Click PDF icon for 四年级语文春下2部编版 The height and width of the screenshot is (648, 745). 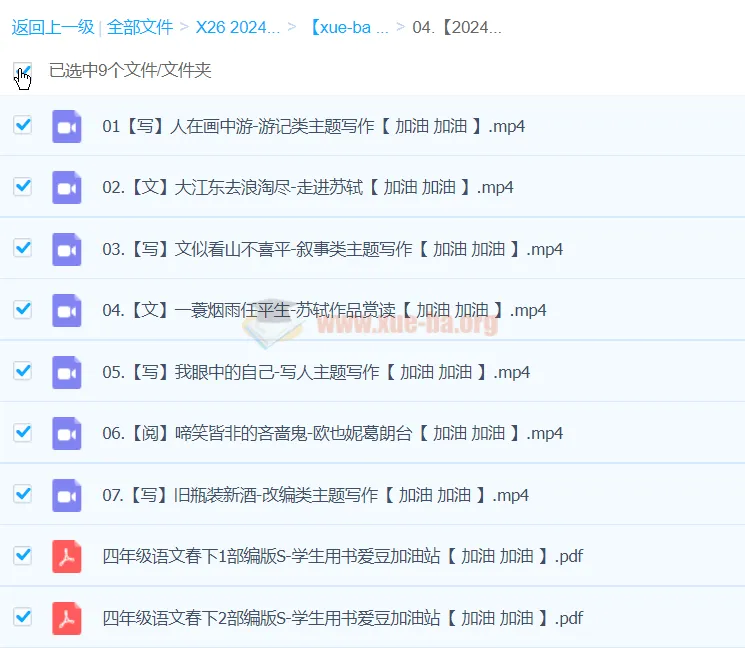67,618
